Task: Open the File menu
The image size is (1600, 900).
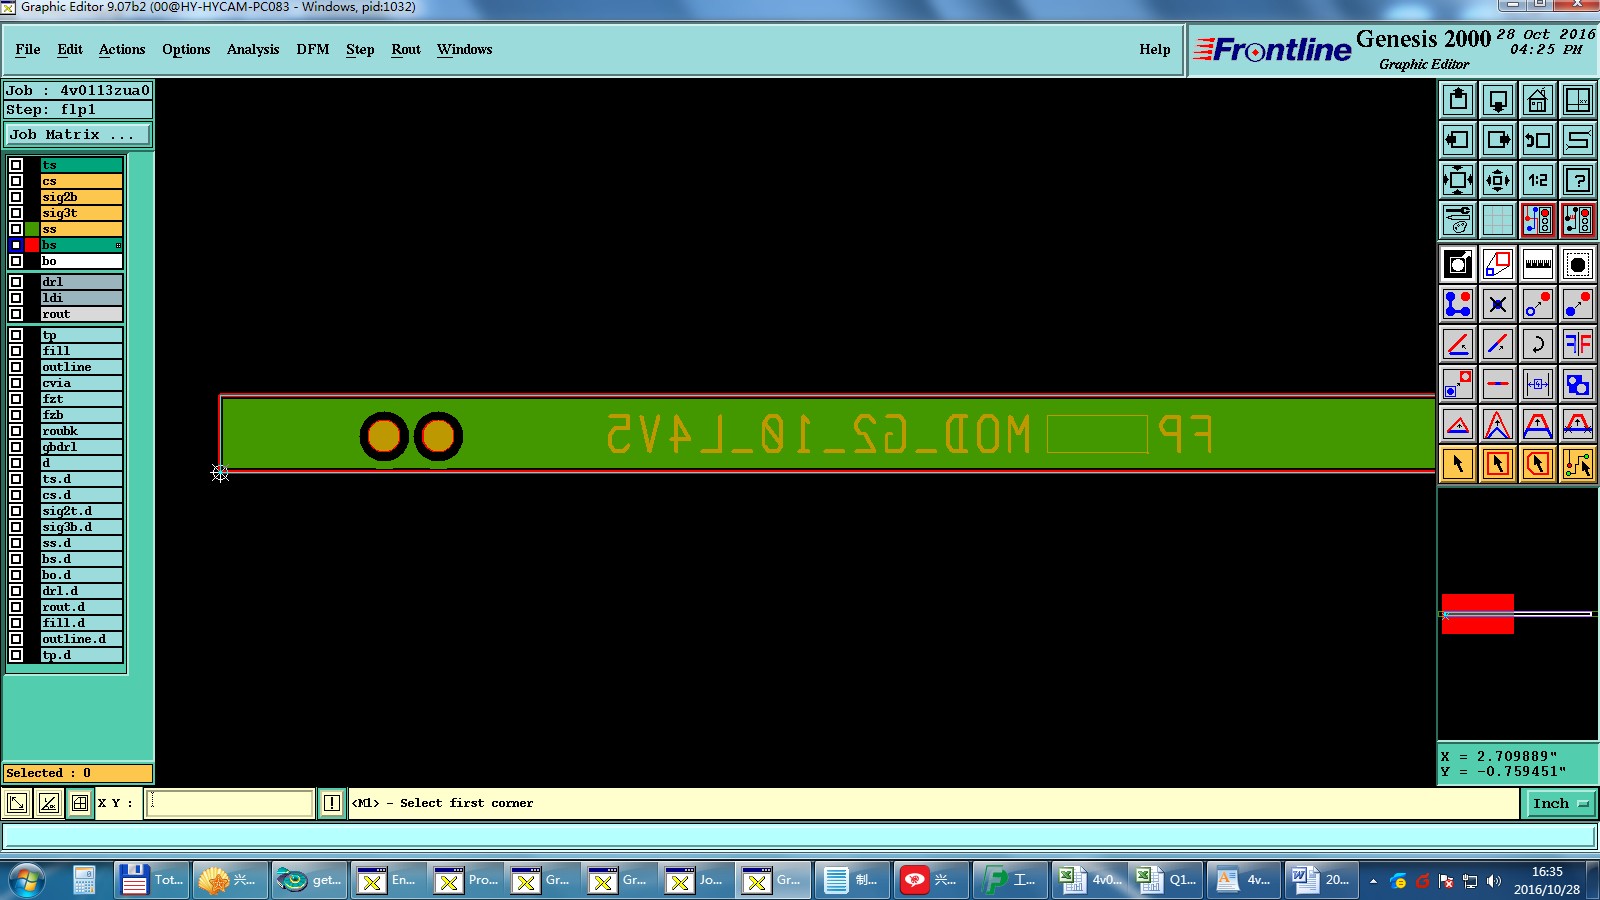Action: (x=28, y=49)
